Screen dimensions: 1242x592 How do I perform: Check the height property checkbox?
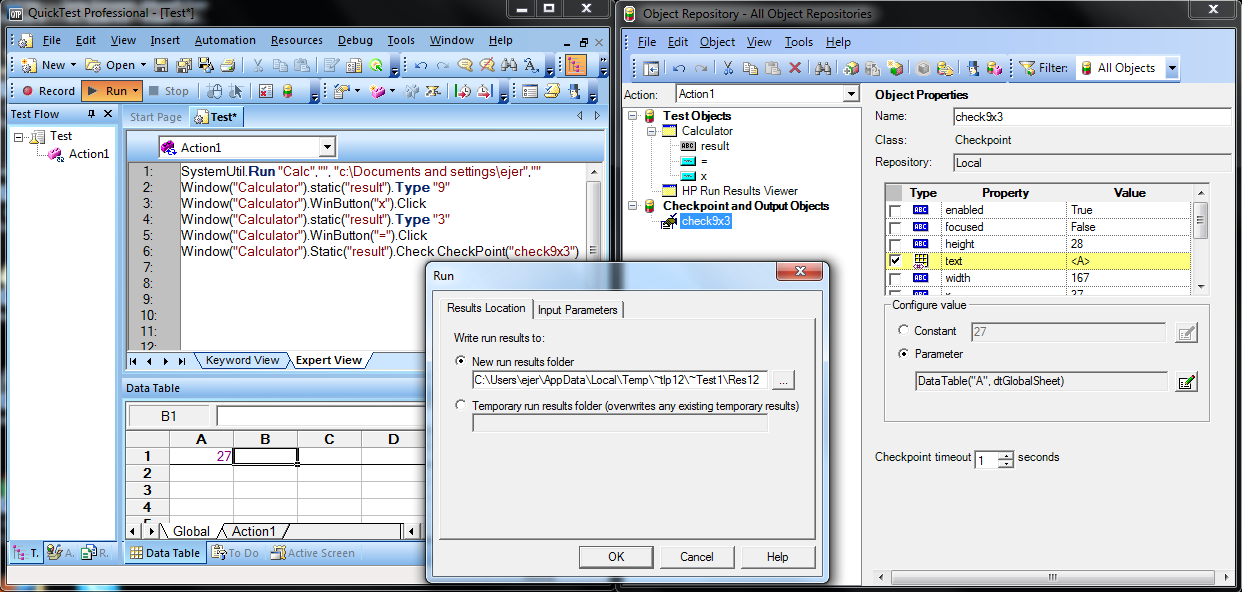tap(895, 244)
